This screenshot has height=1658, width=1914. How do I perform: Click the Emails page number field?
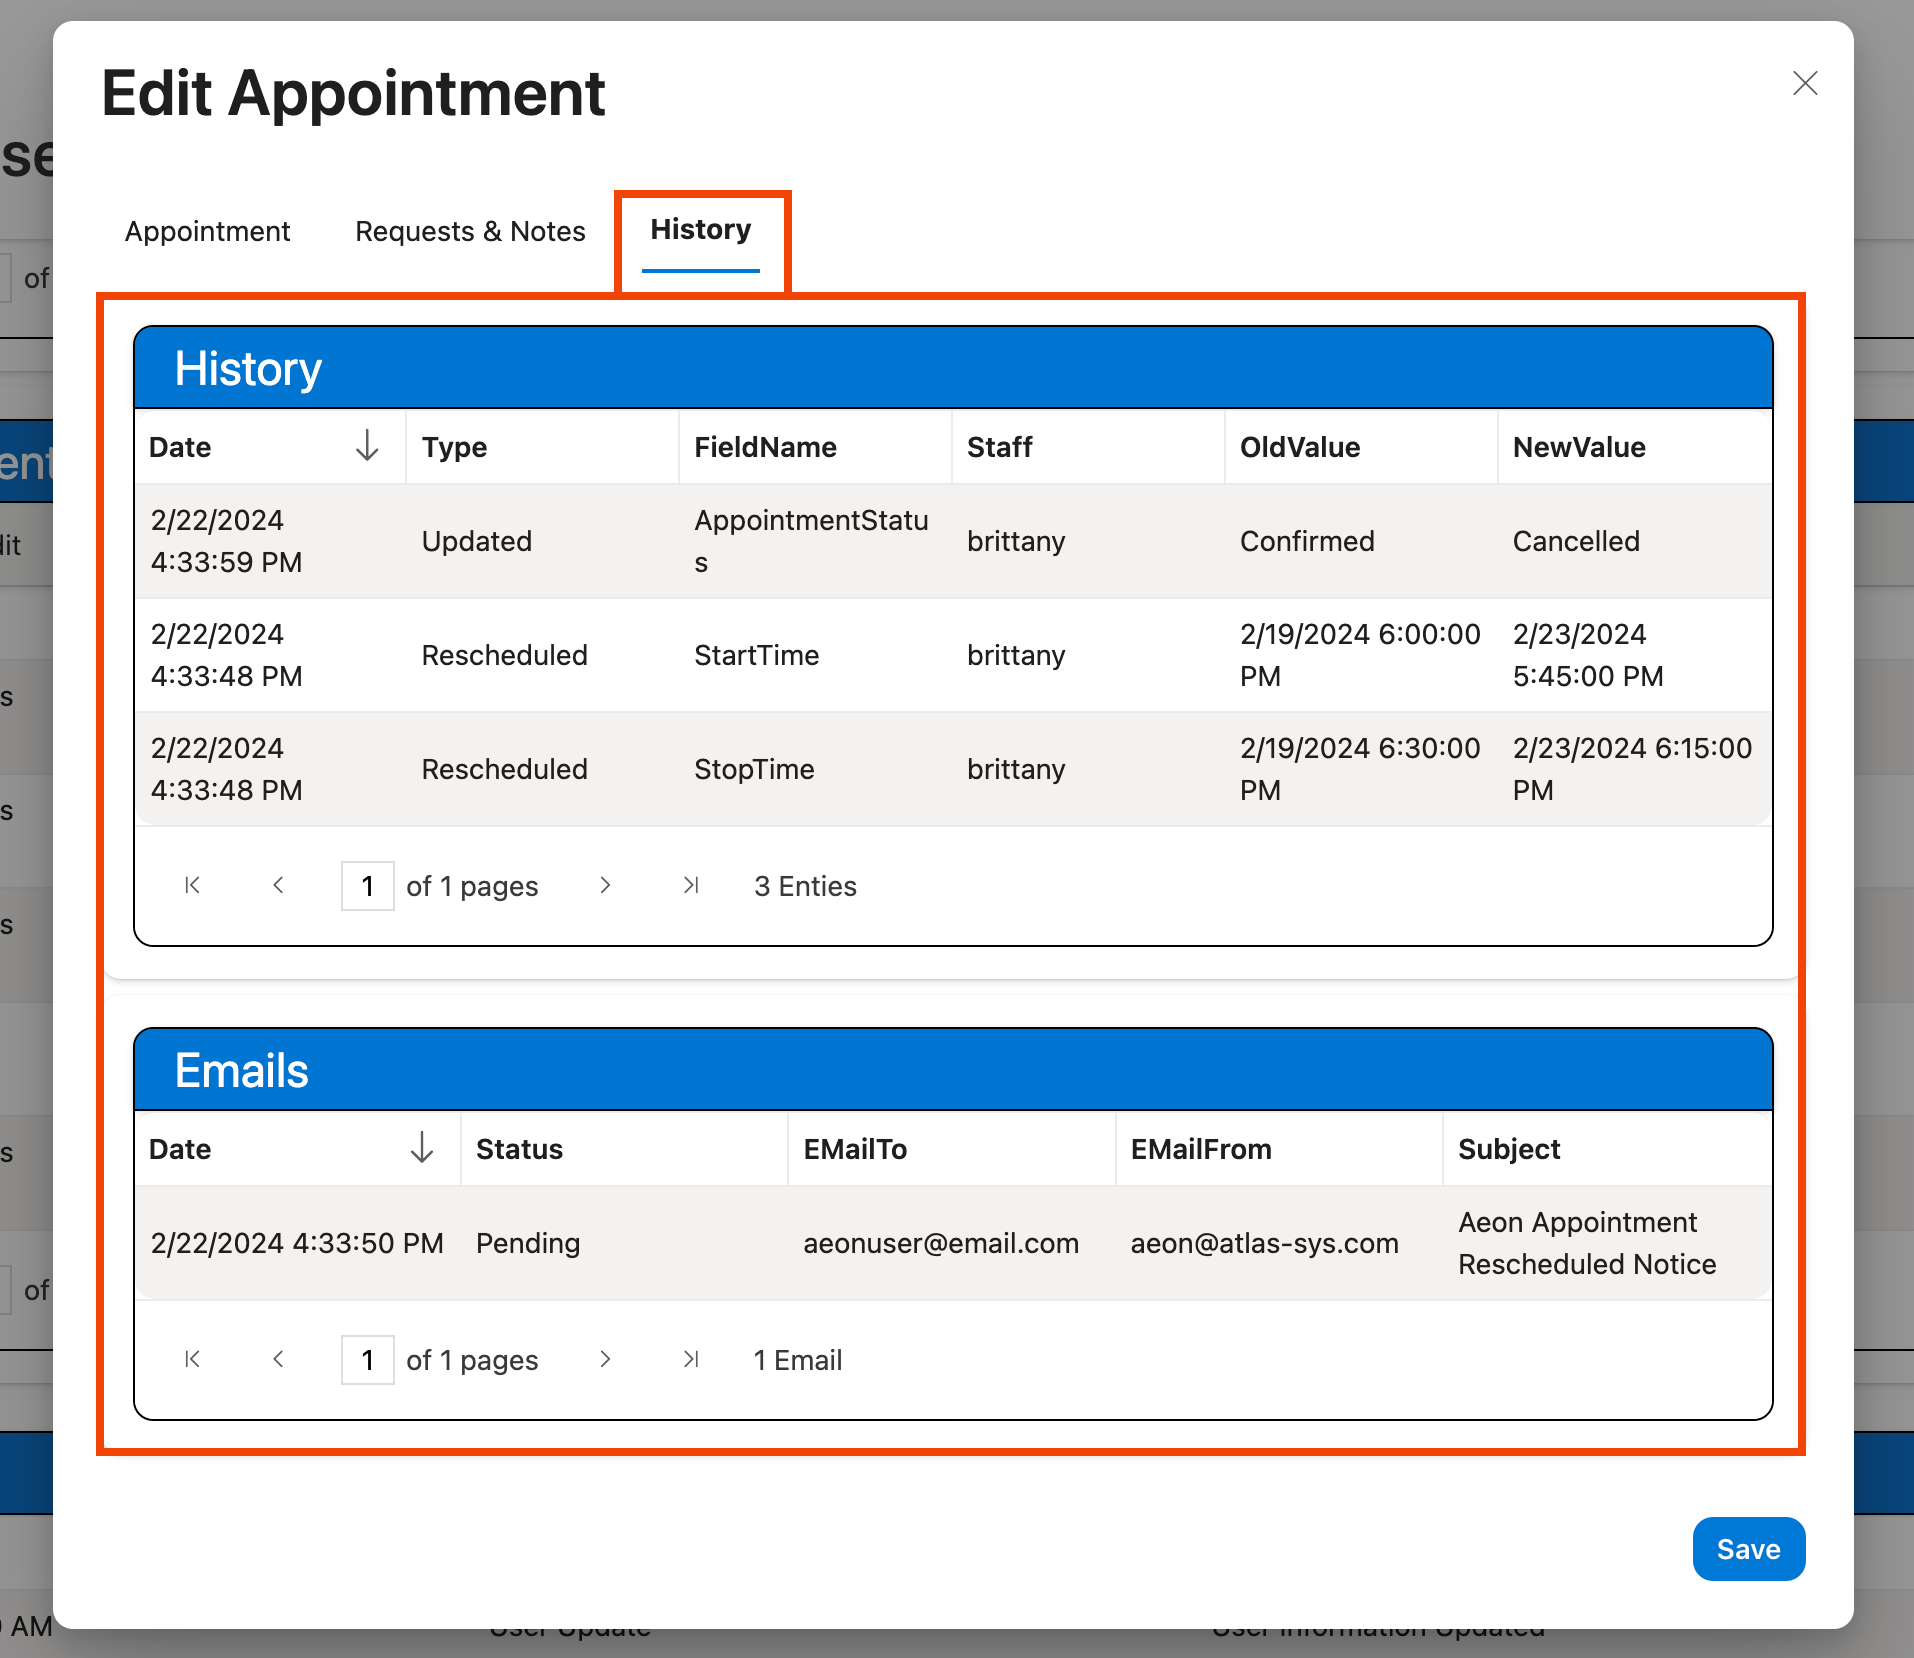point(367,1359)
